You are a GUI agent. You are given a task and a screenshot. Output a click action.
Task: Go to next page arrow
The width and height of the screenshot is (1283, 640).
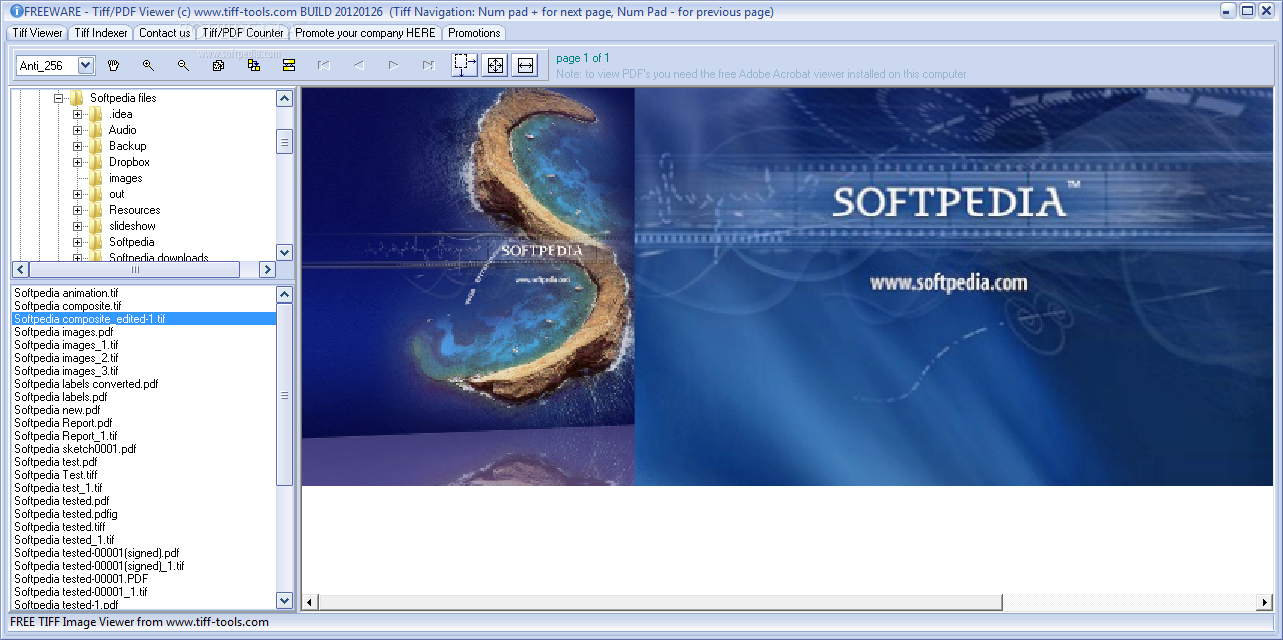tap(393, 65)
